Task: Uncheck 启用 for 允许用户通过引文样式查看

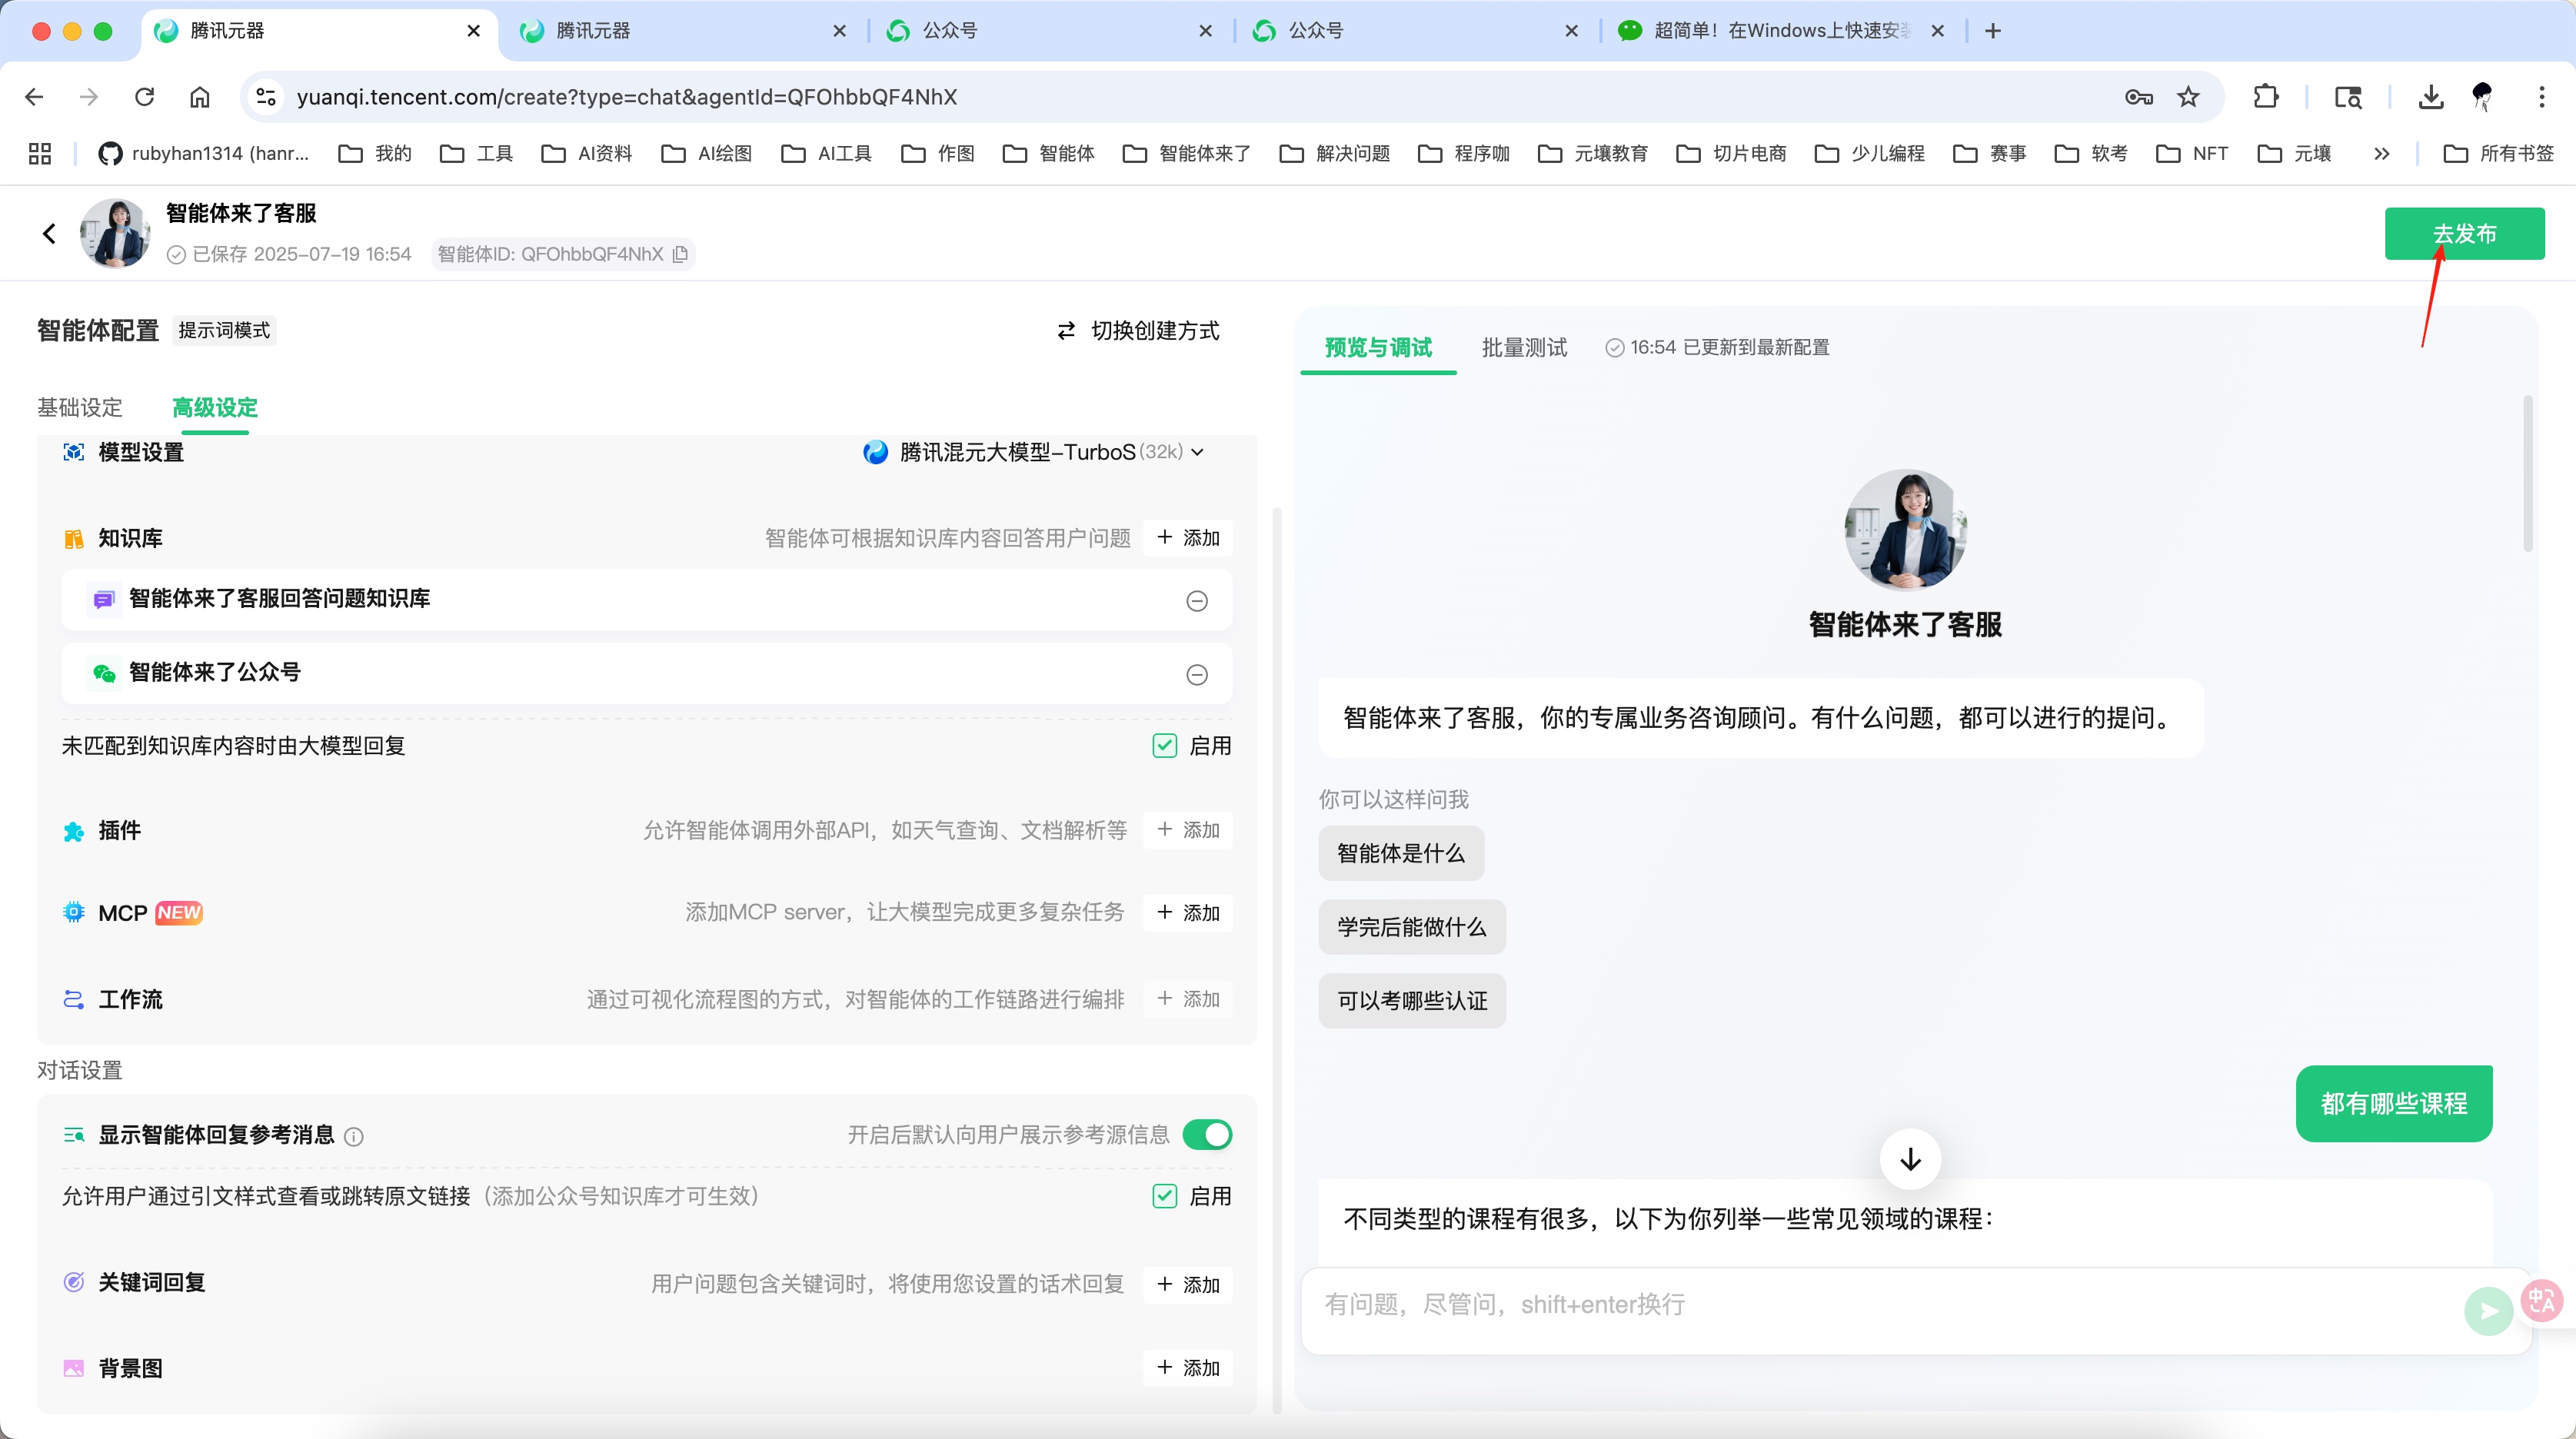Action: (1165, 1196)
